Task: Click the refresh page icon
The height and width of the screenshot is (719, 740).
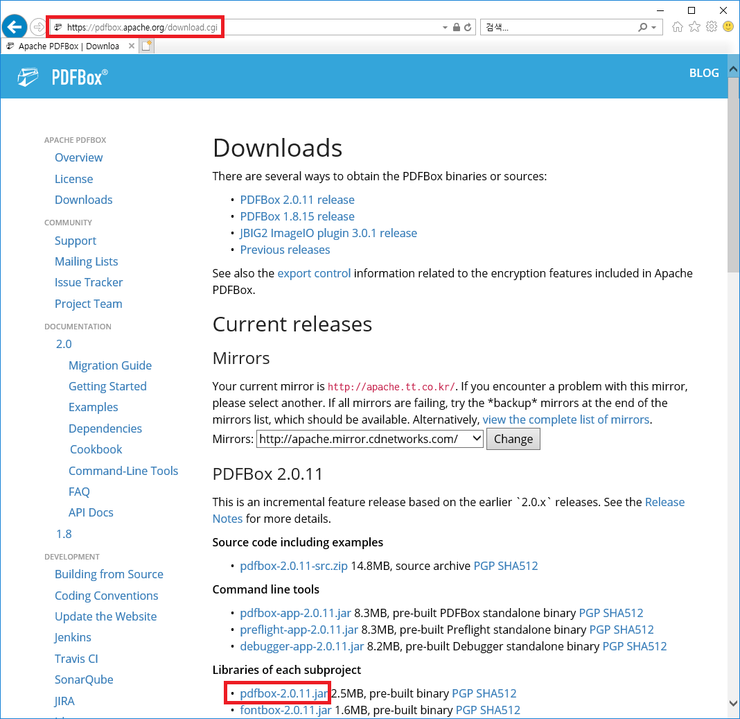Action: 467,27
